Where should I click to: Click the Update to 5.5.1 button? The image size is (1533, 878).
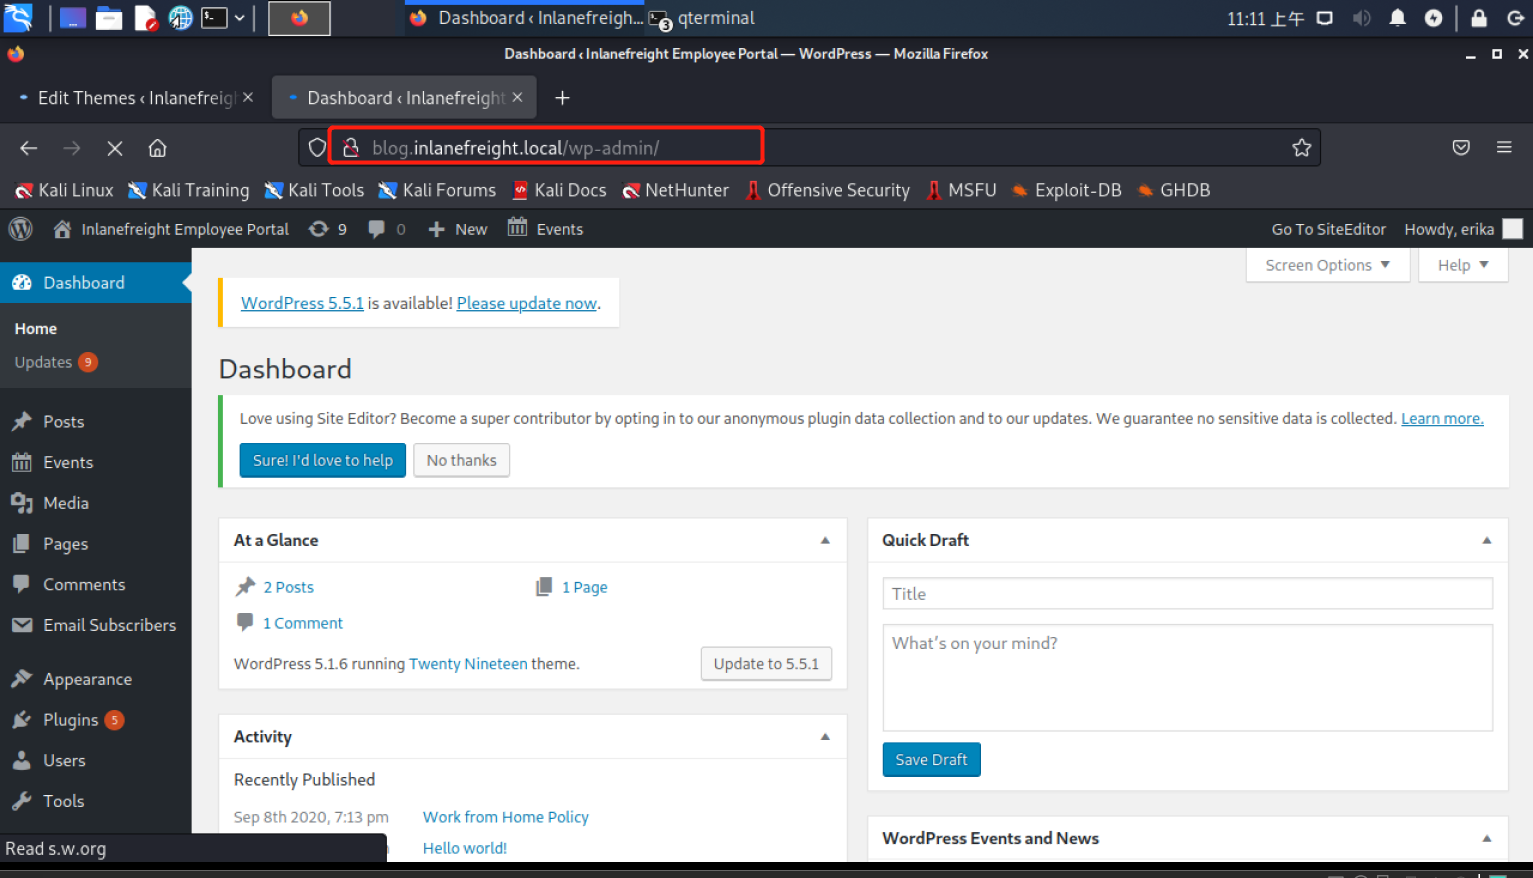click(766, 664)
